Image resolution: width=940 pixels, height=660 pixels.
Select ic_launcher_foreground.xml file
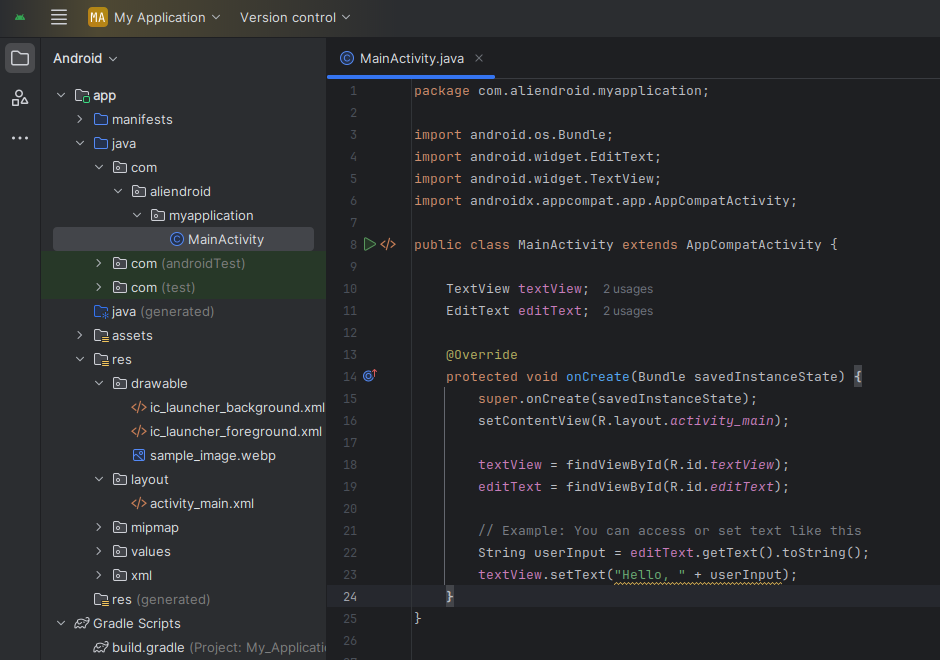tap(236, 432)
